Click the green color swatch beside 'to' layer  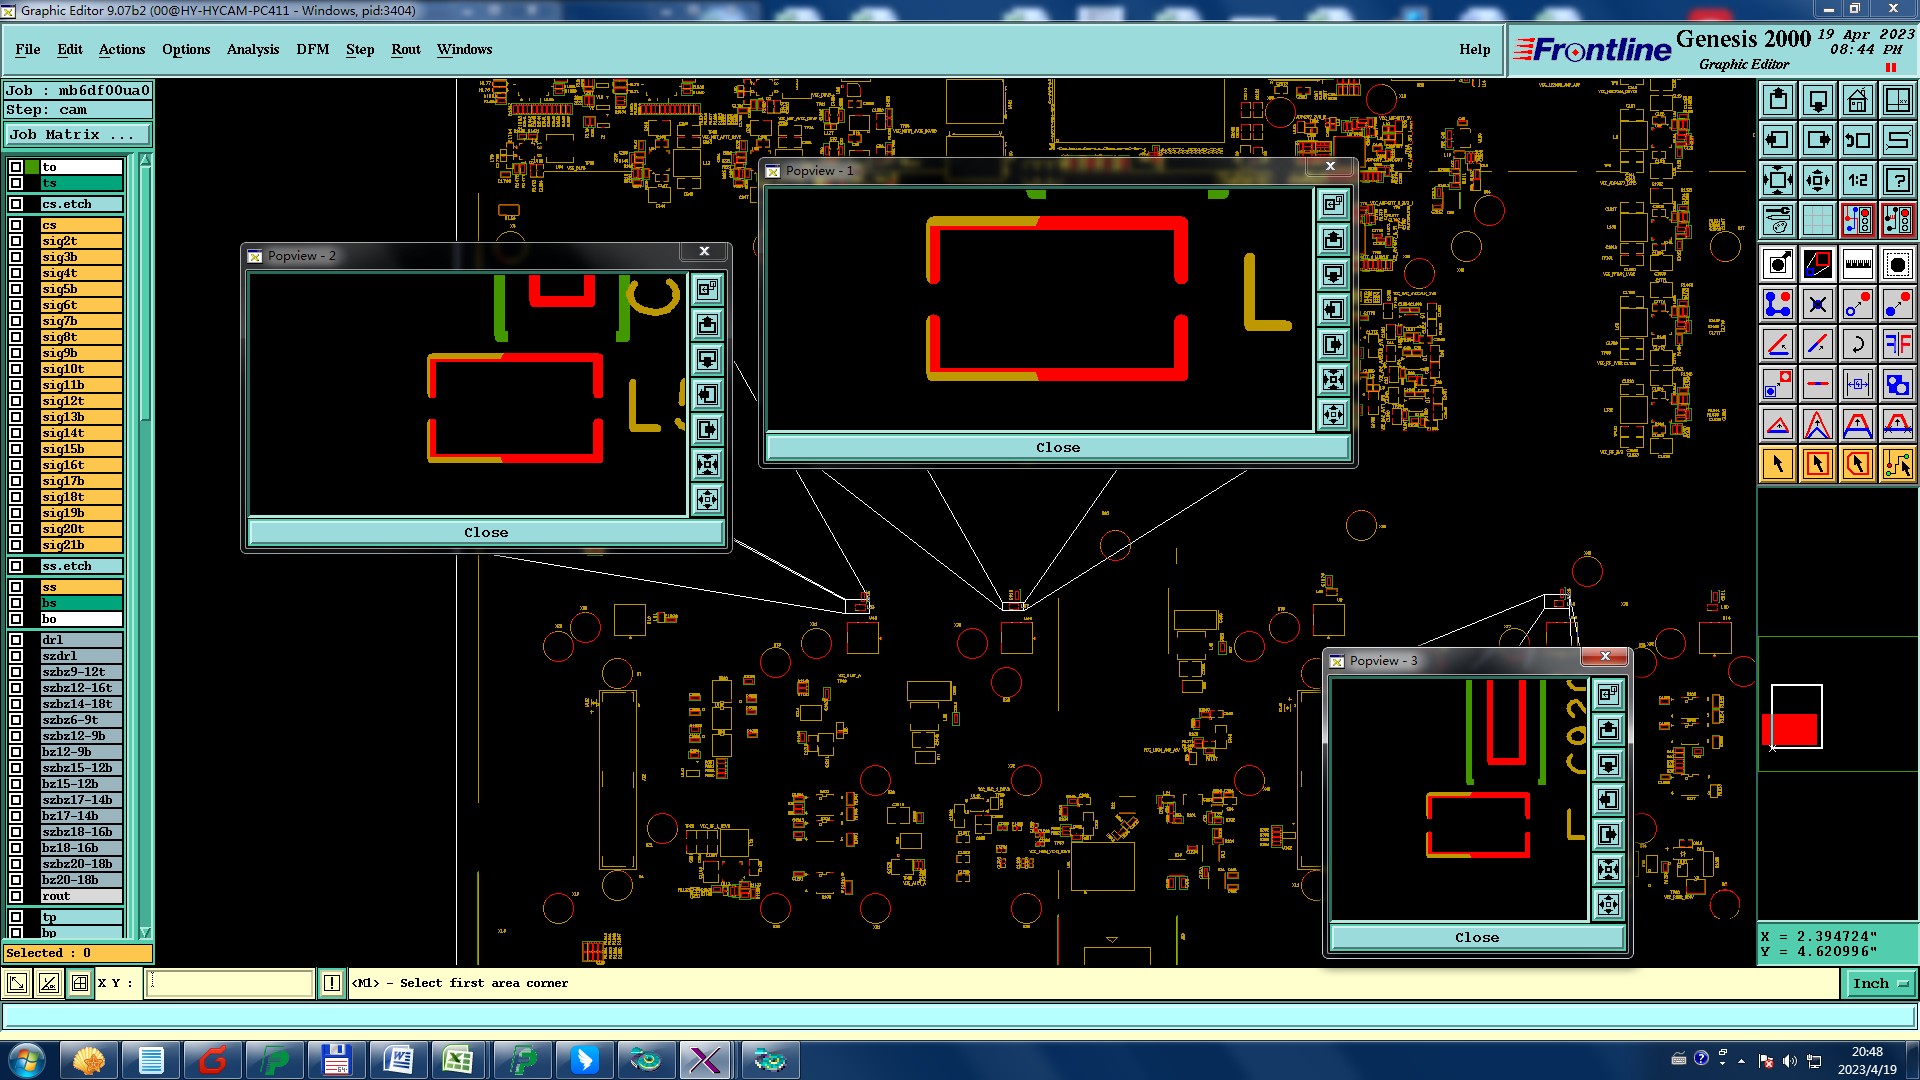(32, 167)
